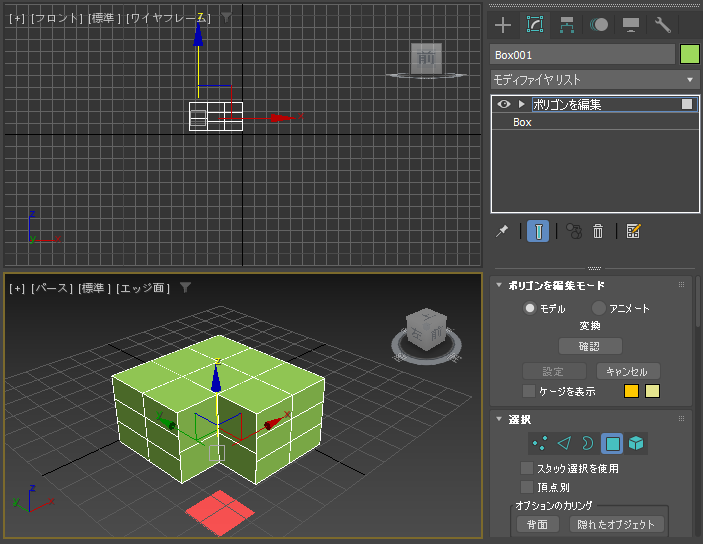Viewport: 703px width, 544px height.
Task: Click the blue Z axis arrow in front viewport
Action: pyautogui.click(x=198, y=34)
